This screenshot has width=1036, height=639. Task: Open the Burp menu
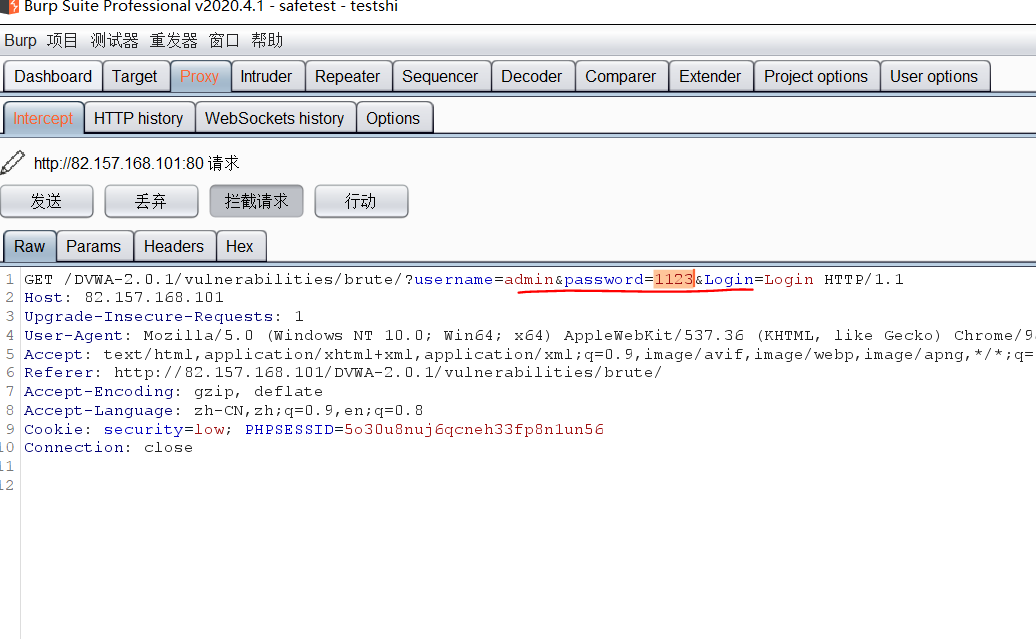20,41
